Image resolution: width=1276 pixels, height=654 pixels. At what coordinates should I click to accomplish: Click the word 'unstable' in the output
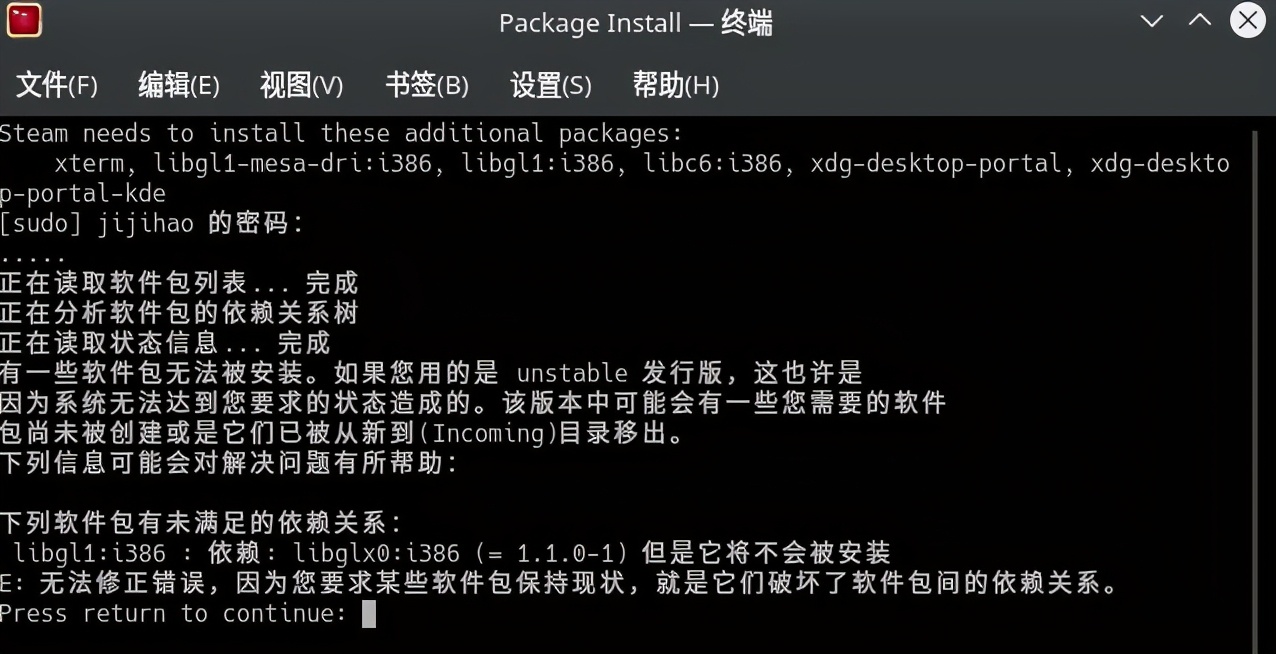pos(571,373)
